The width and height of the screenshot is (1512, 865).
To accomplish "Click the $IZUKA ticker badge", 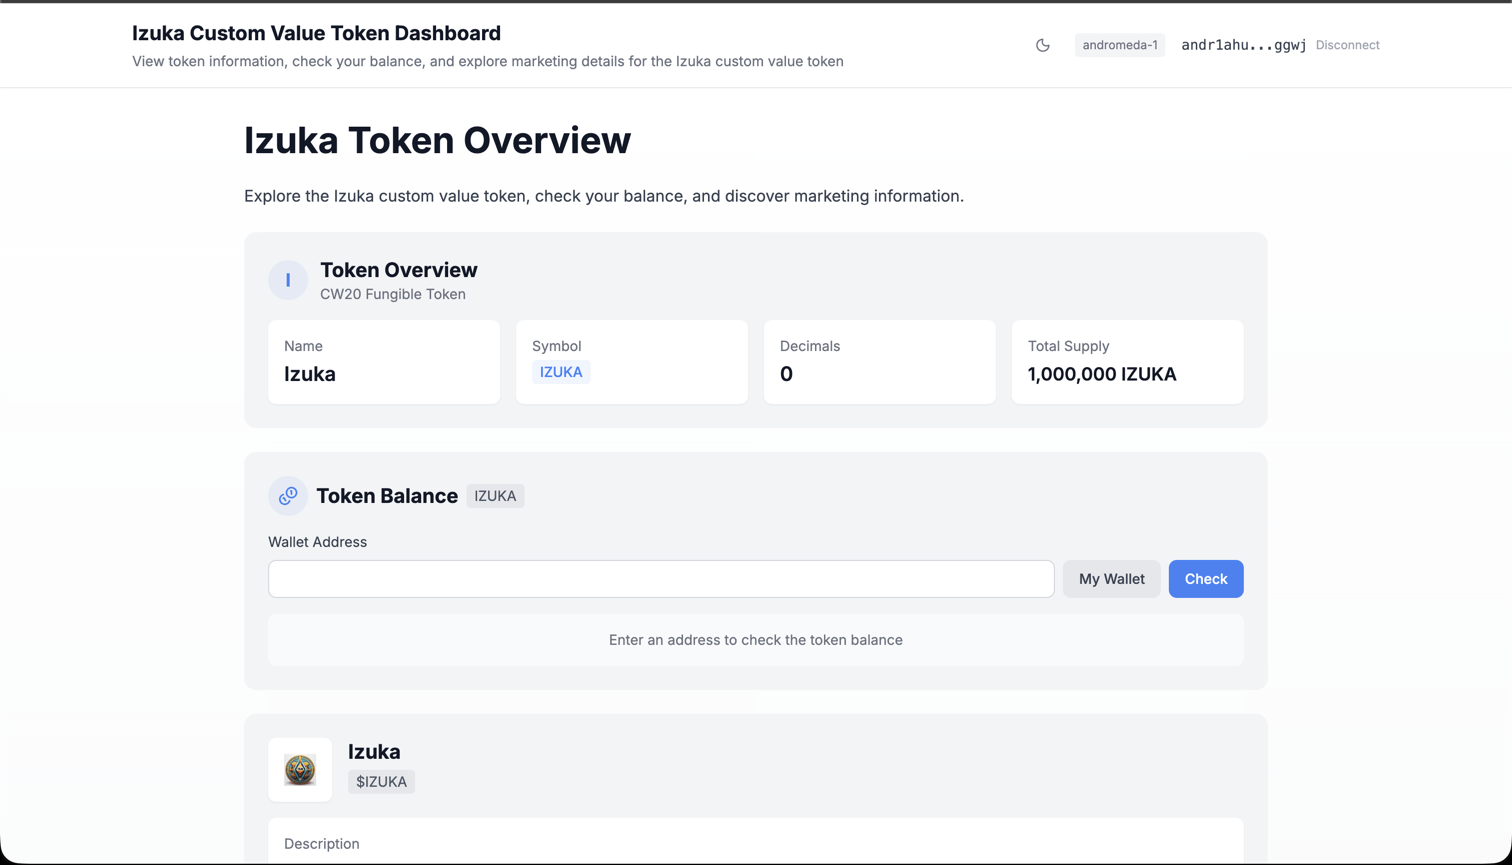I will [x=381, y=782].
